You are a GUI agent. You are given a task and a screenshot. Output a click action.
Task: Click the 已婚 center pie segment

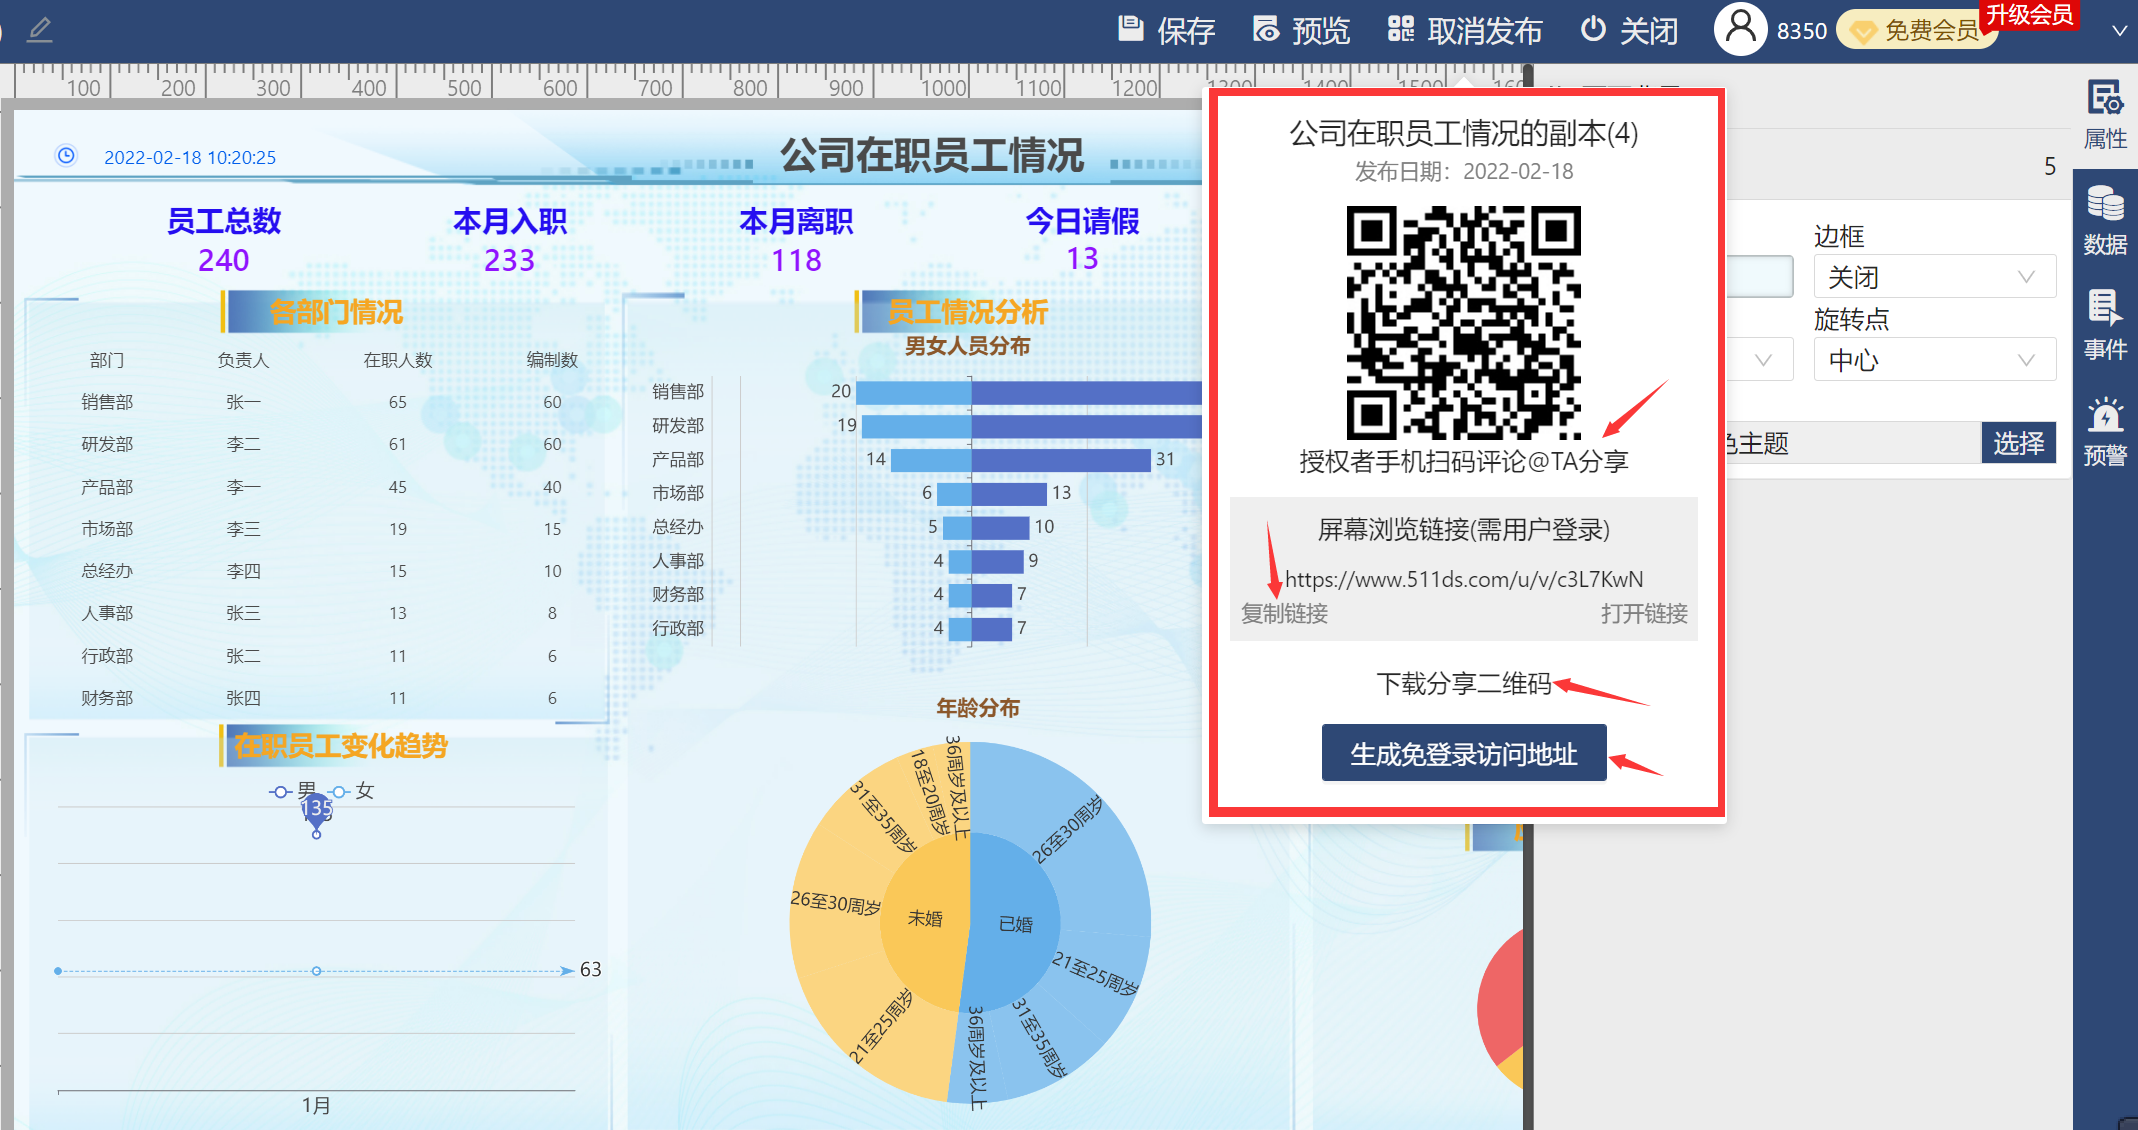[x=1015, y=924]
